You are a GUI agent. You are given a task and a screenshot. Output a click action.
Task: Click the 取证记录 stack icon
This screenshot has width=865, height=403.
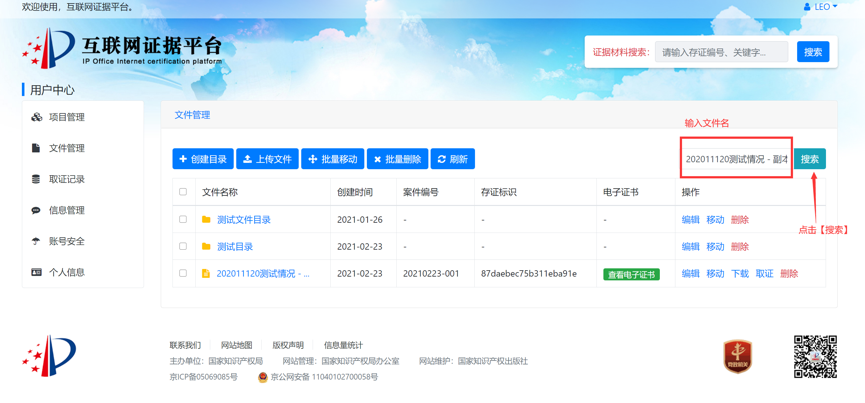(36, 179)
